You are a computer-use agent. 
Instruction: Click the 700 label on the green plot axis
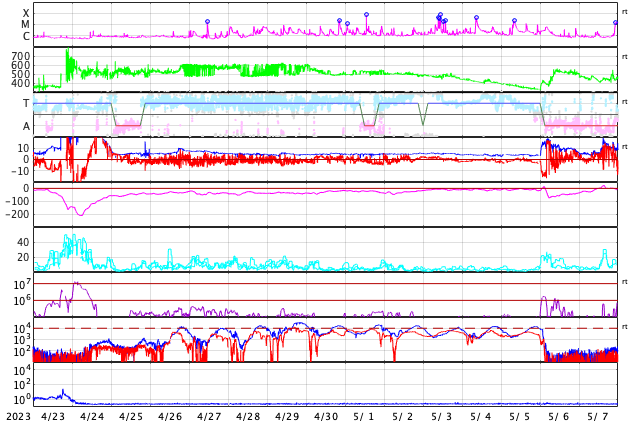(20, 56)
